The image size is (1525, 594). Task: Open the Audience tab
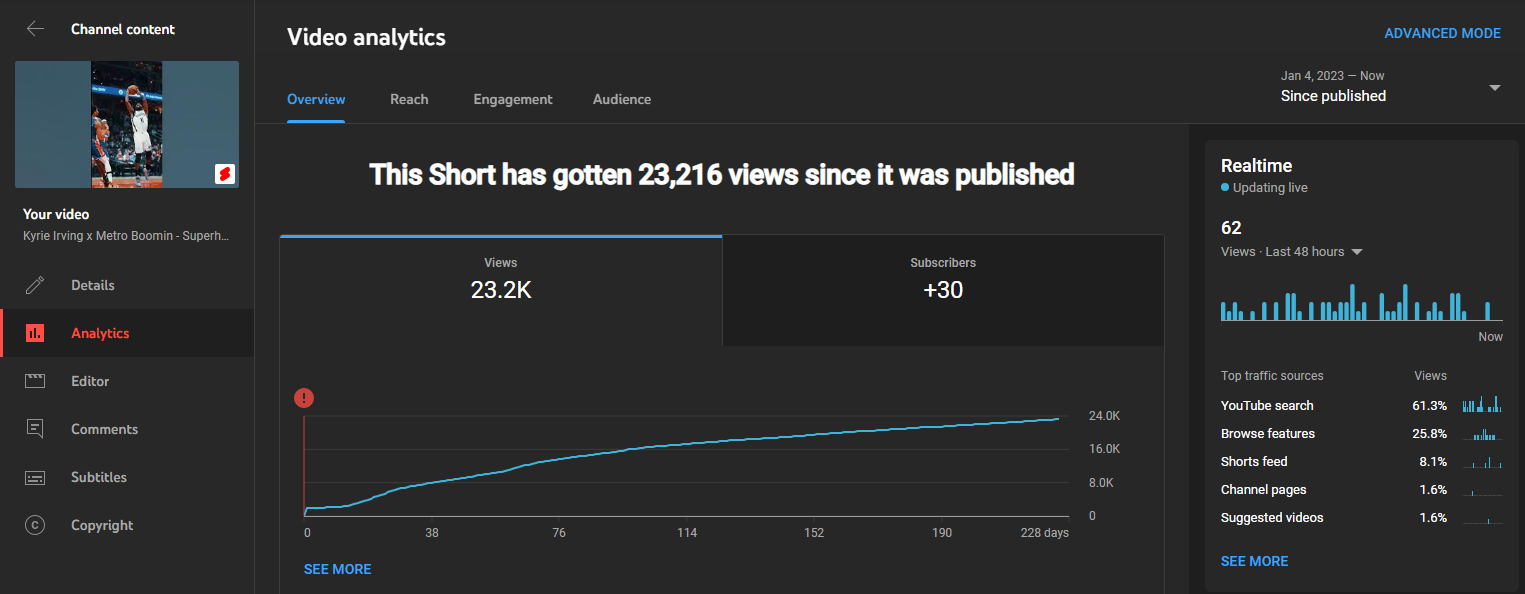click(622, 99)
